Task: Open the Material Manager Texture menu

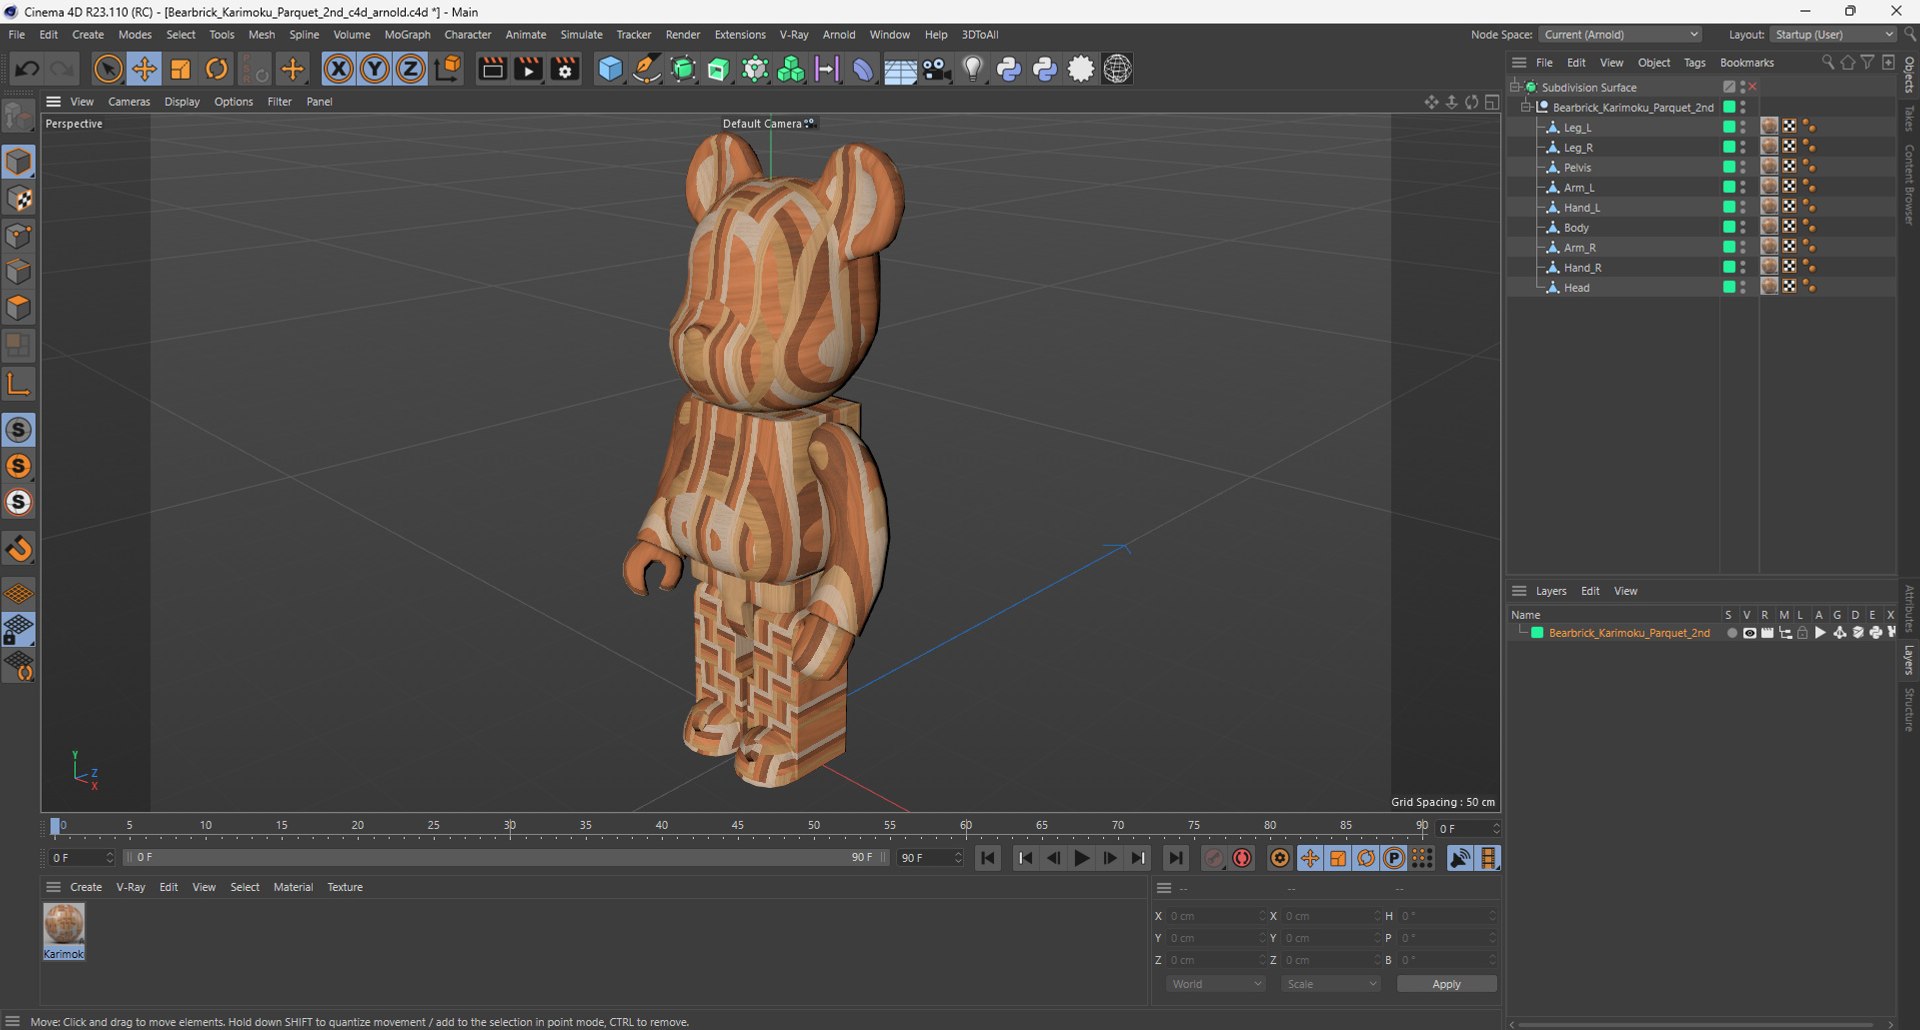Action: pos(345,887)
